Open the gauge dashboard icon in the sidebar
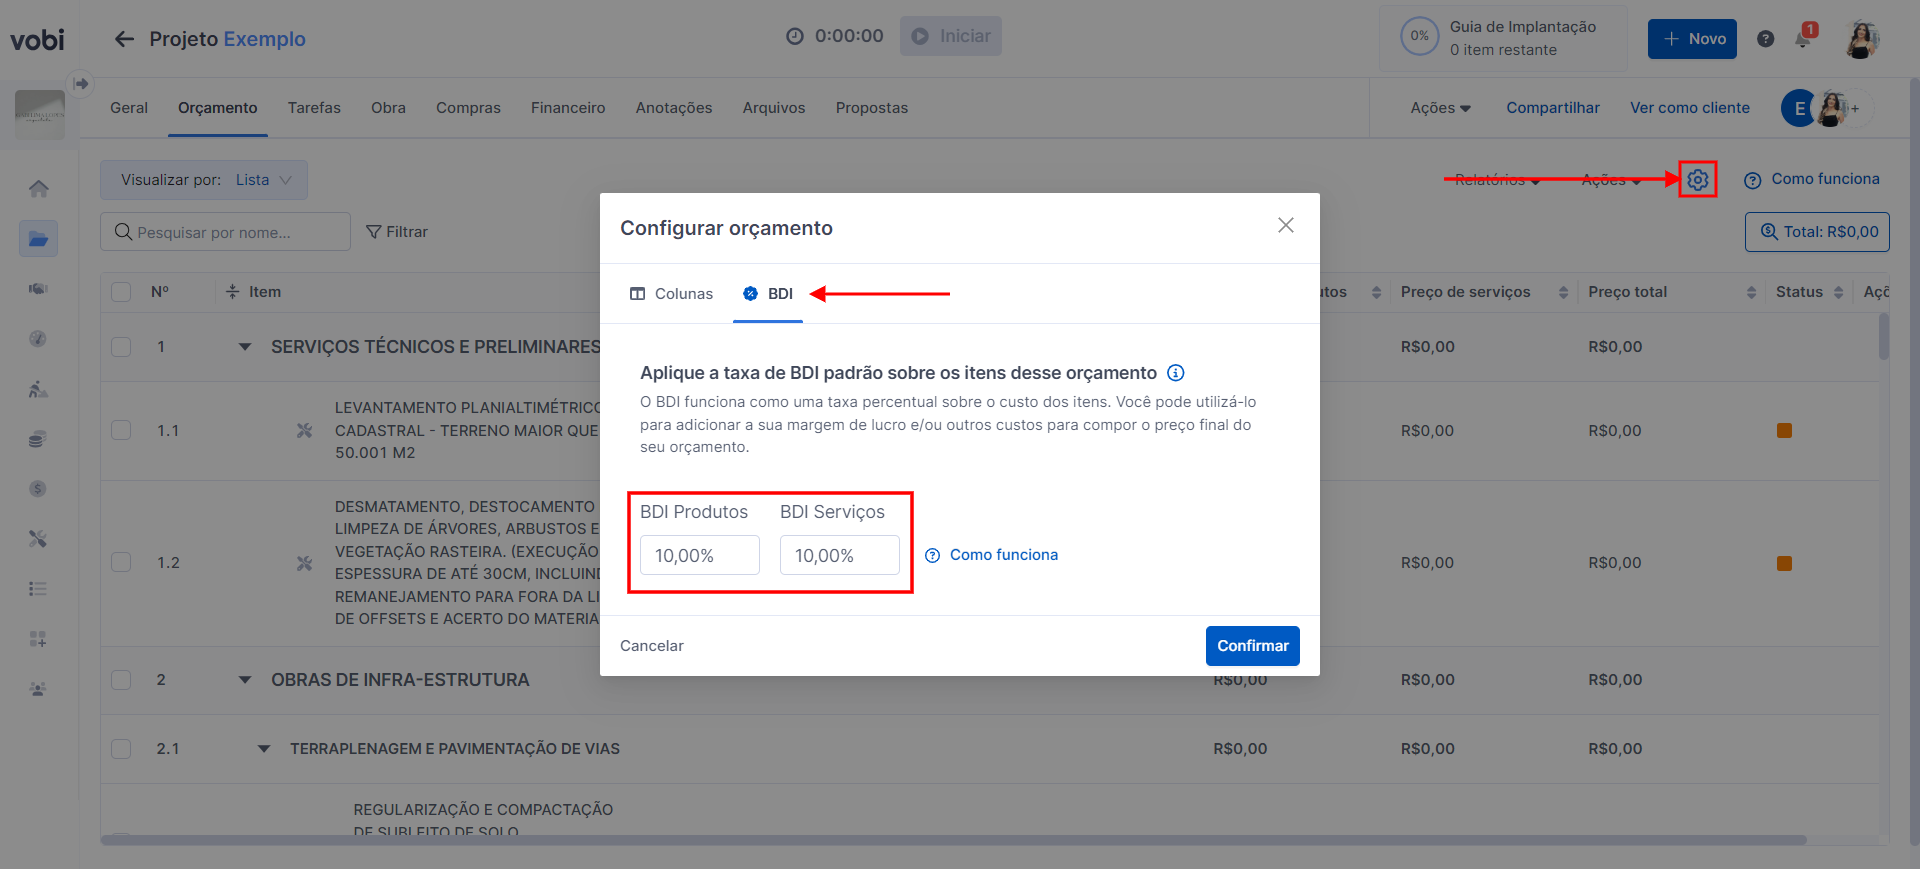Viewport: 1920px width, 869px height. (38, 339)
